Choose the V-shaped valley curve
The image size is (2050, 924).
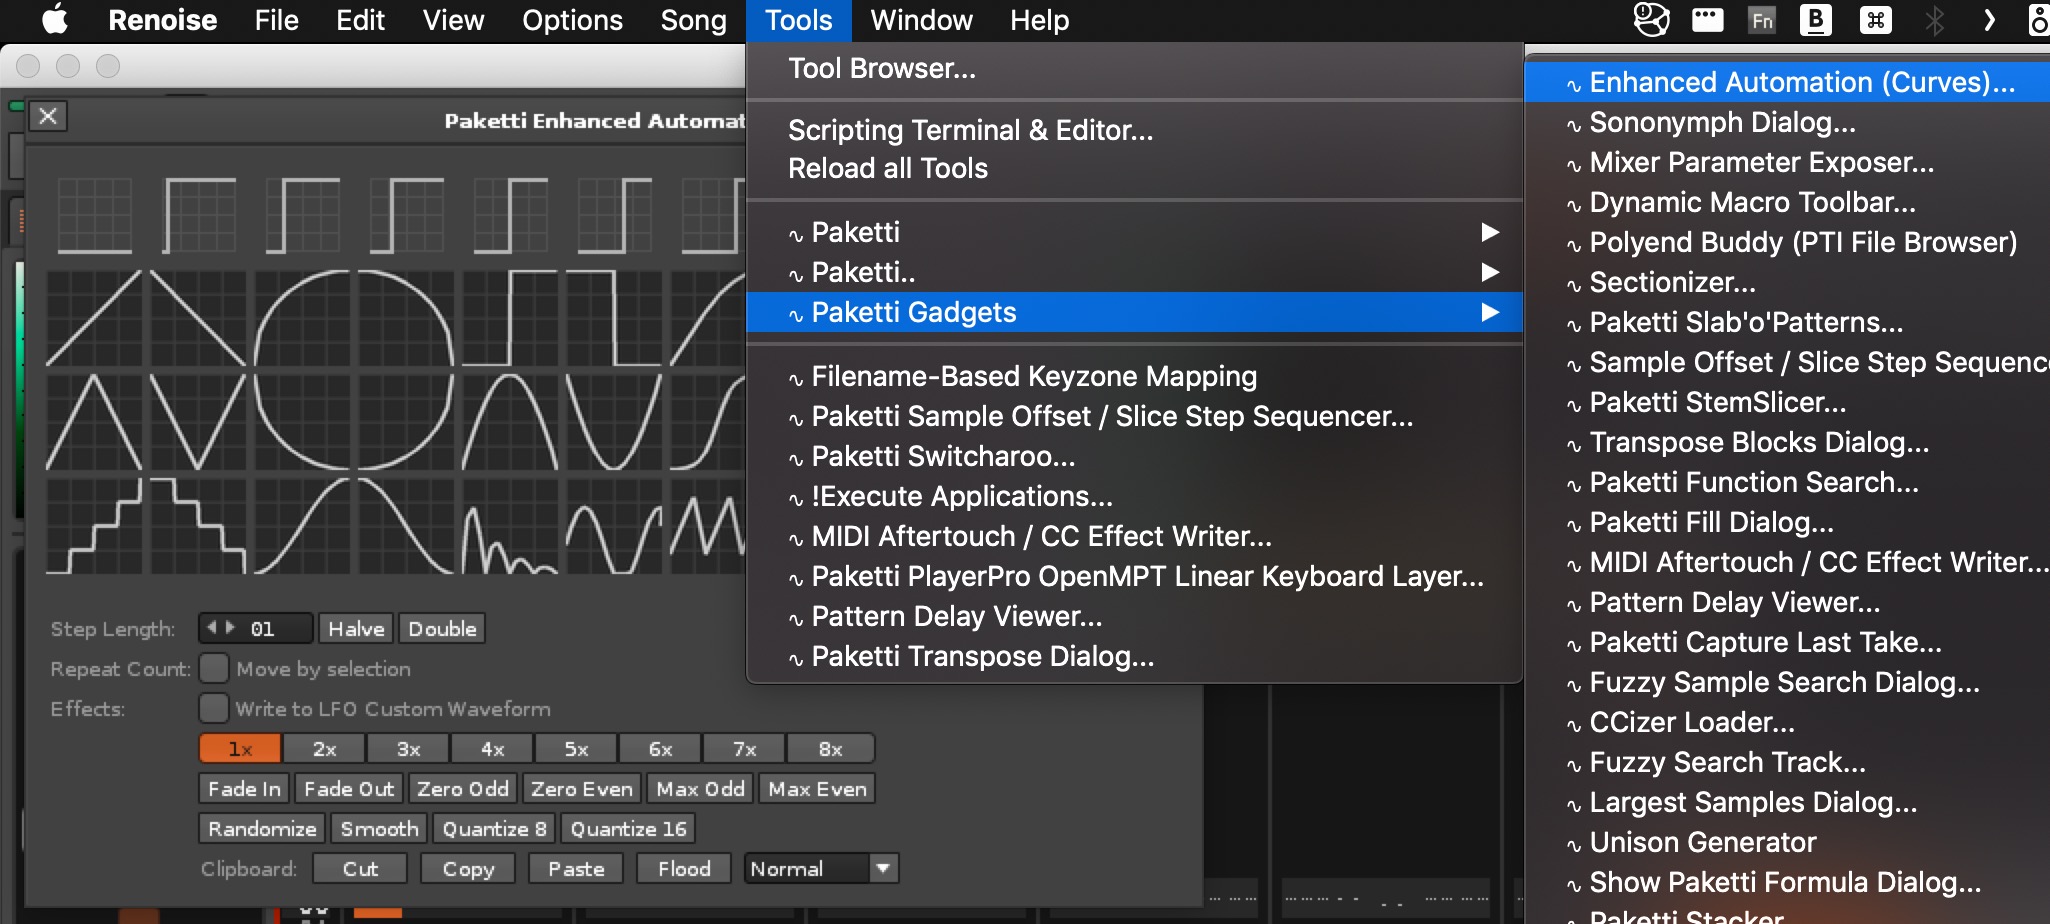point(198,422)
